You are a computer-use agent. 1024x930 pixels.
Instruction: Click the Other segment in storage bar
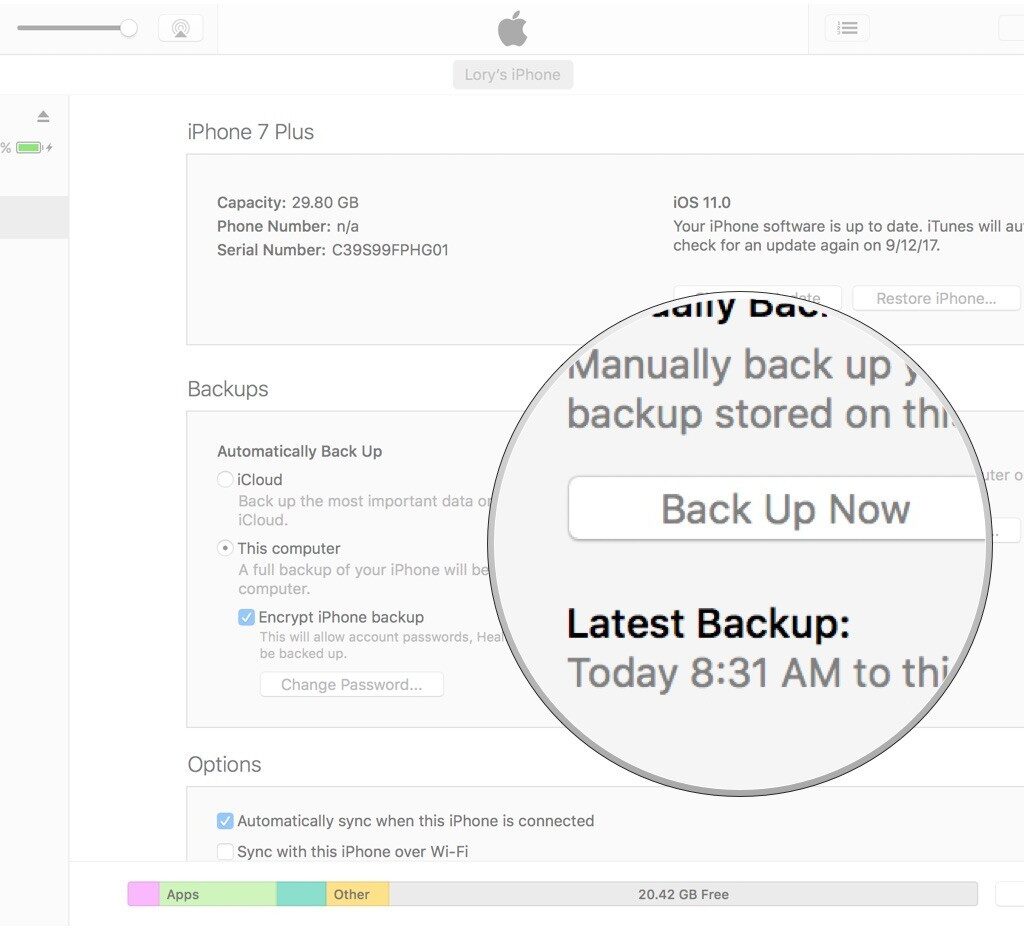coord(357,894)
